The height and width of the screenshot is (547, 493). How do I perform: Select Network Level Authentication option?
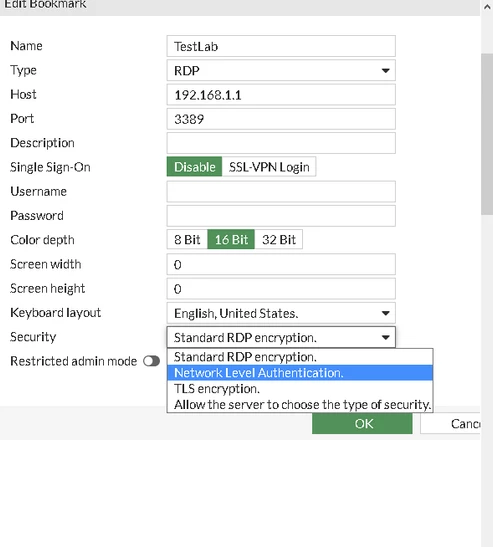point(300,373)
